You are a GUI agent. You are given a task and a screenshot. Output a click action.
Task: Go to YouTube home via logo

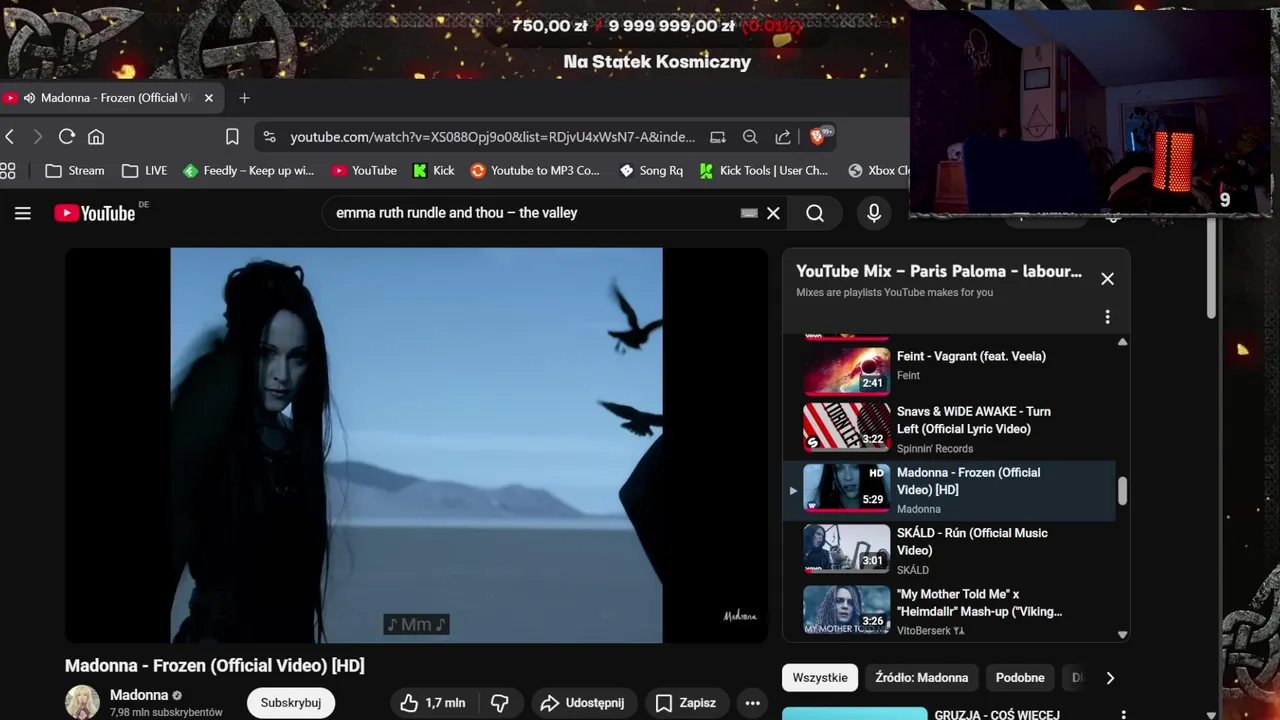(x=95, y=213)
